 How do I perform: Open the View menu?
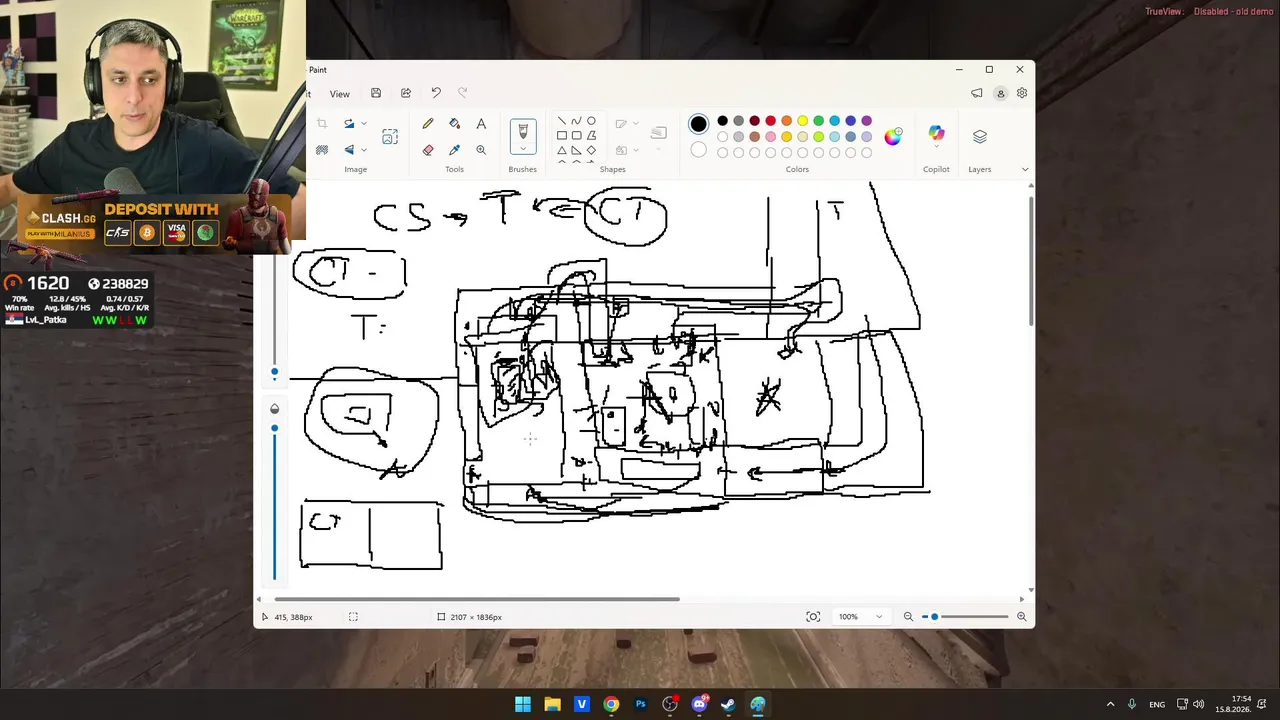(x=340, y=94)
